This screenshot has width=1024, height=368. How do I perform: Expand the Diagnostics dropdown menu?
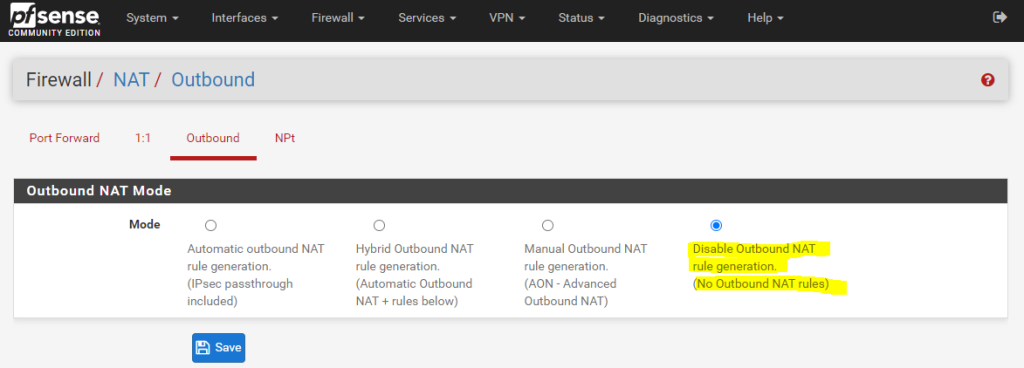tap(675, 18)
